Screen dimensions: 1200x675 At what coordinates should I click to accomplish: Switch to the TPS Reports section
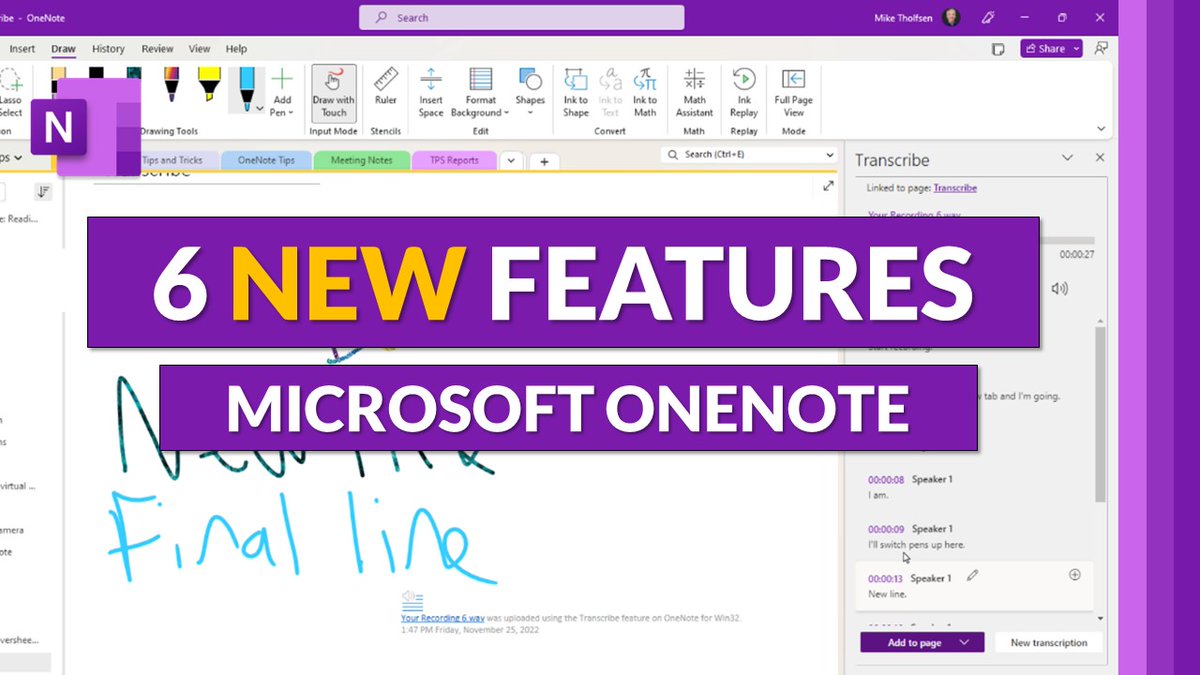pos(454,160)
